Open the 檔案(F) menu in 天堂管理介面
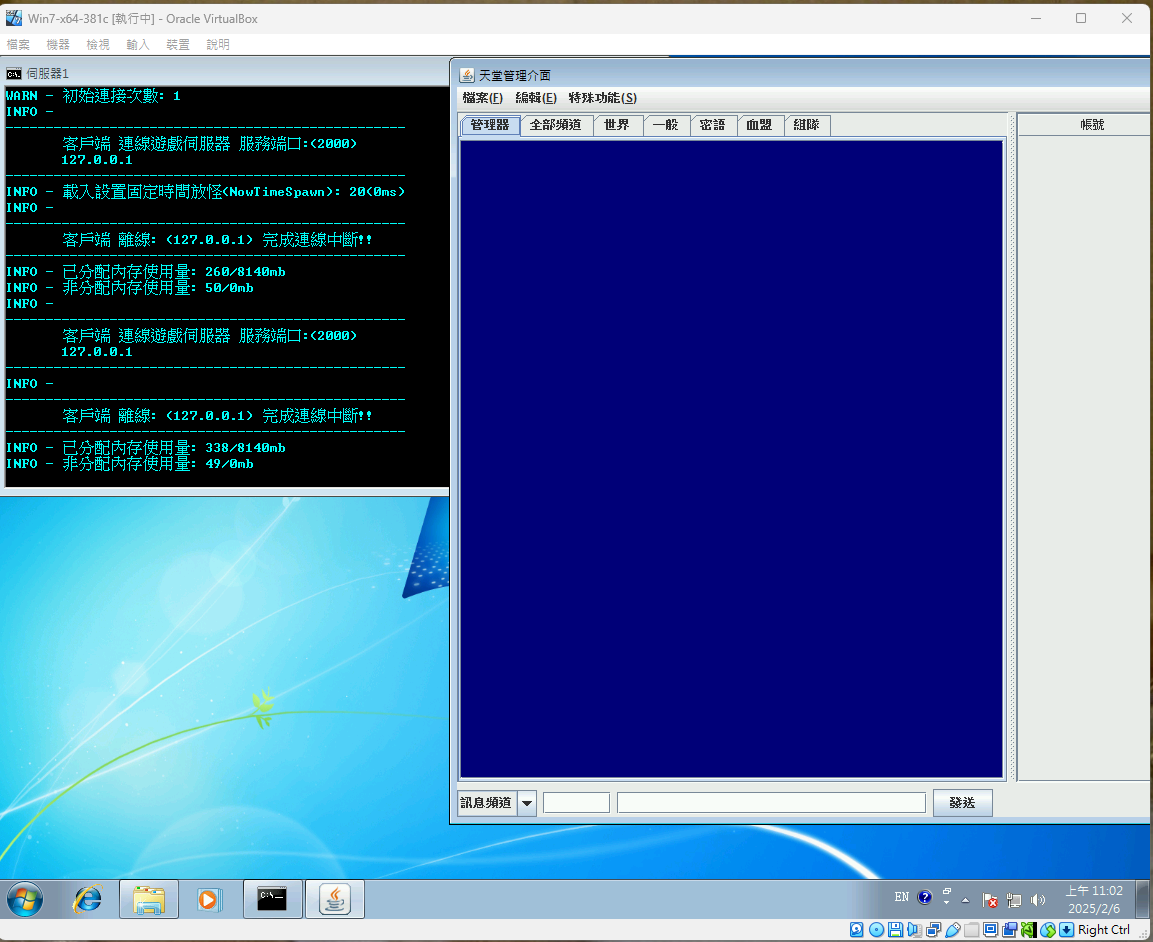Screen dimensions: 1153x942 click(x=482, y=98)
